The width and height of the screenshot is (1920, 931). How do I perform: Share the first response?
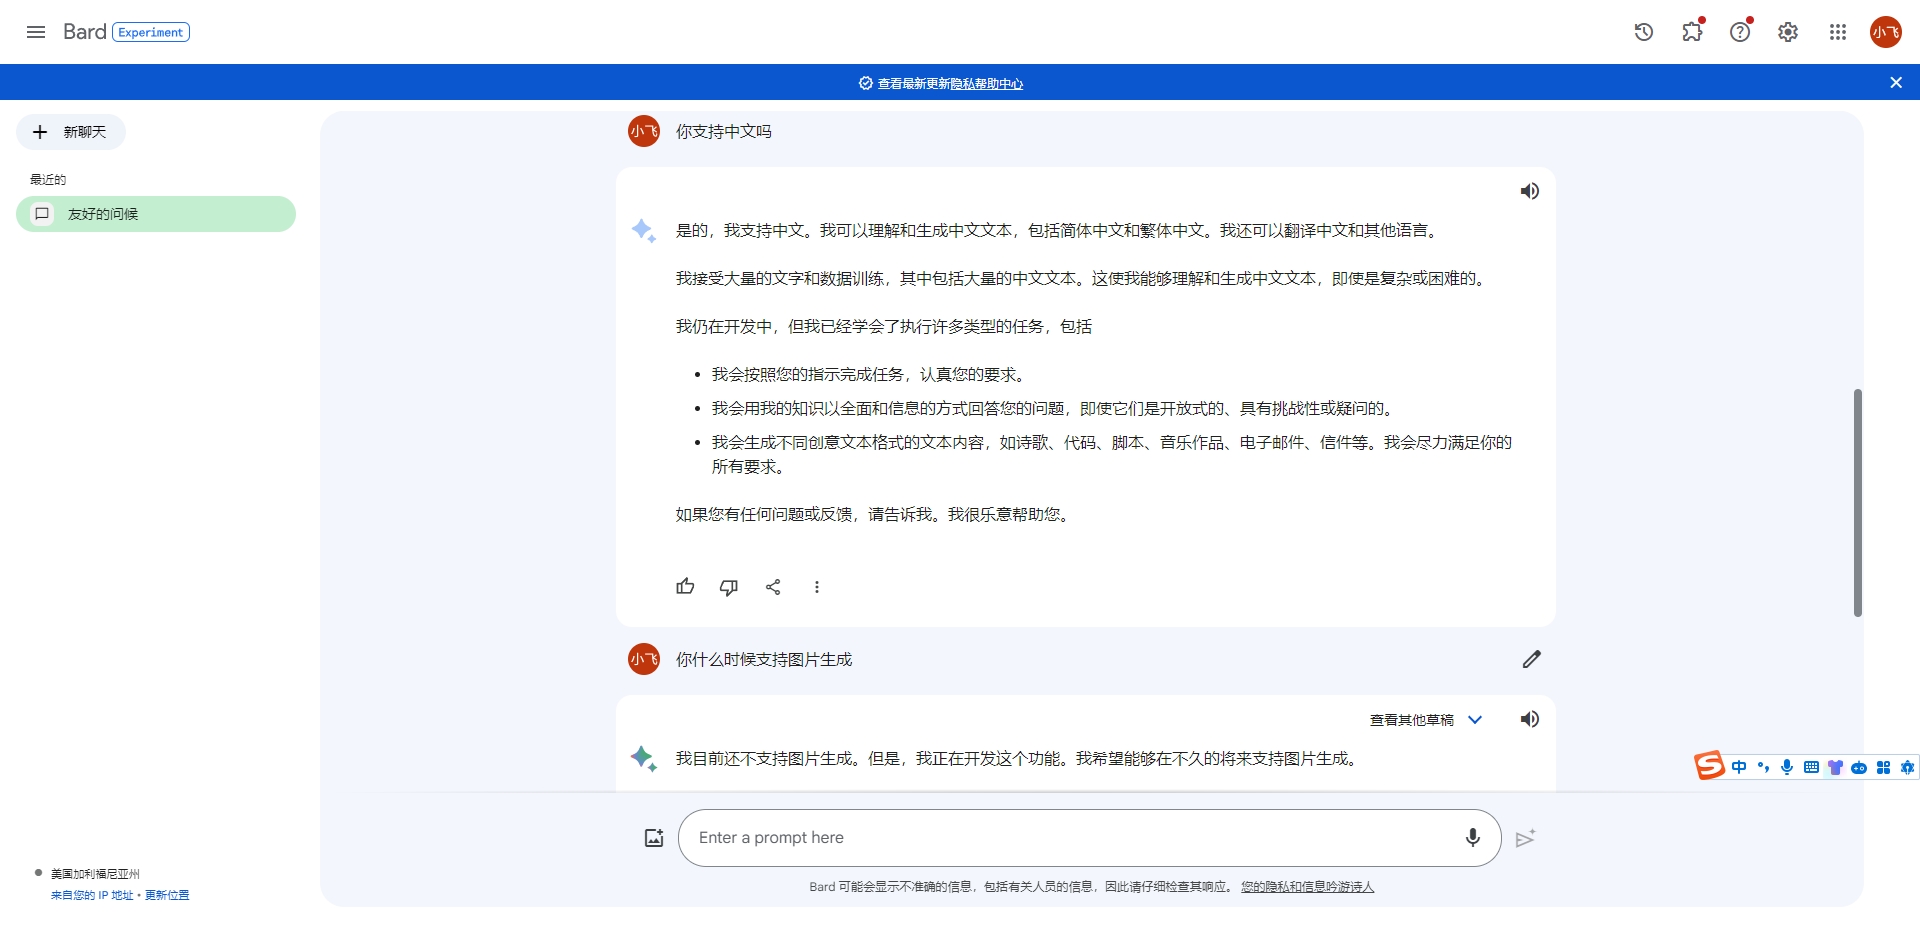pyautogui.click(x=773, y=587)
